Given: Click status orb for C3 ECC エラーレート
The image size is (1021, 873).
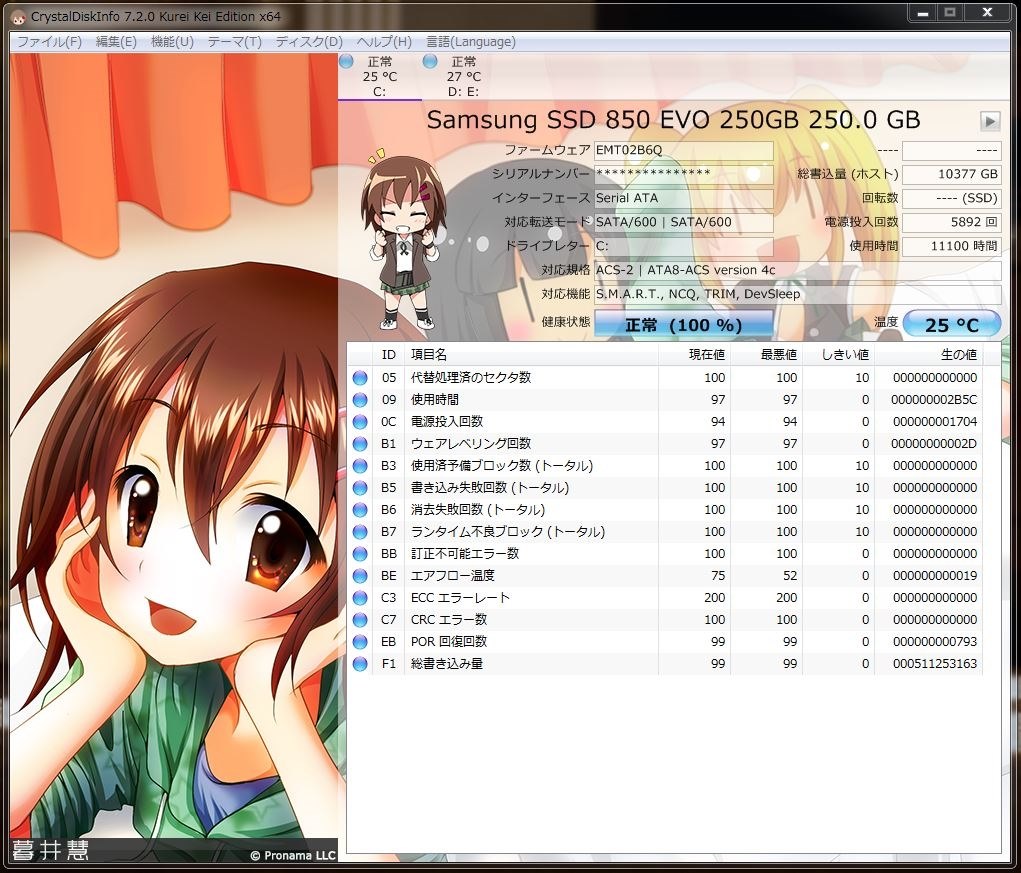Looking at the screenshot, I should click(360, 598).
